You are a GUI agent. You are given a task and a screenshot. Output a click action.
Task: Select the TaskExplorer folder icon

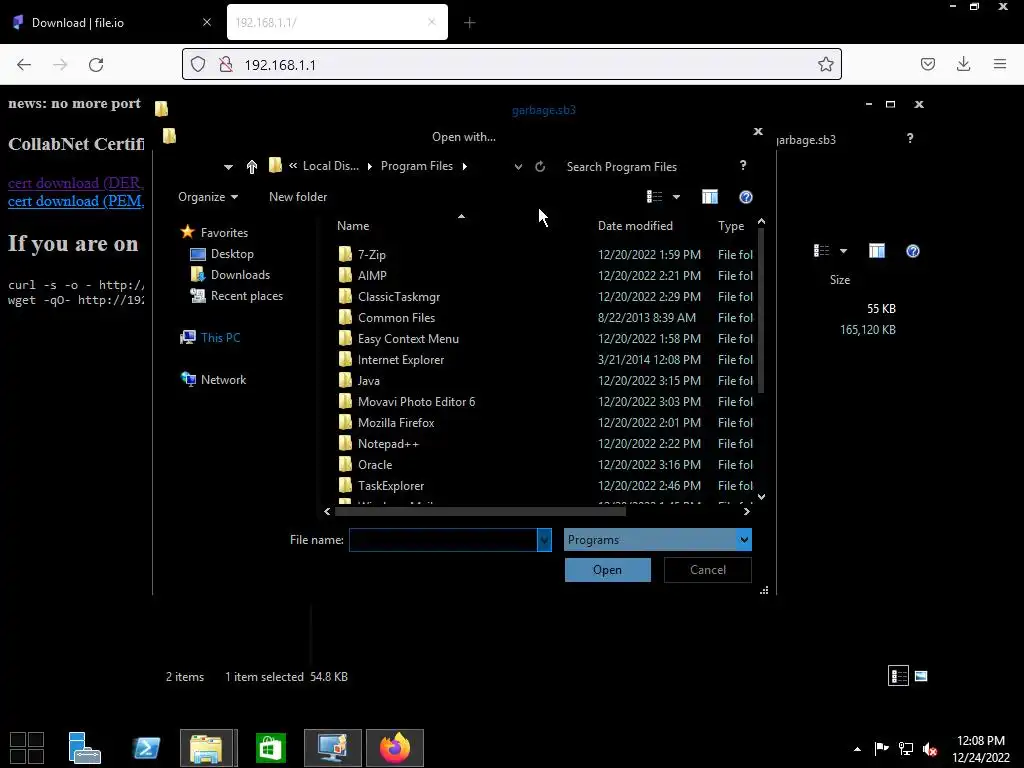[x=345, y=485]
